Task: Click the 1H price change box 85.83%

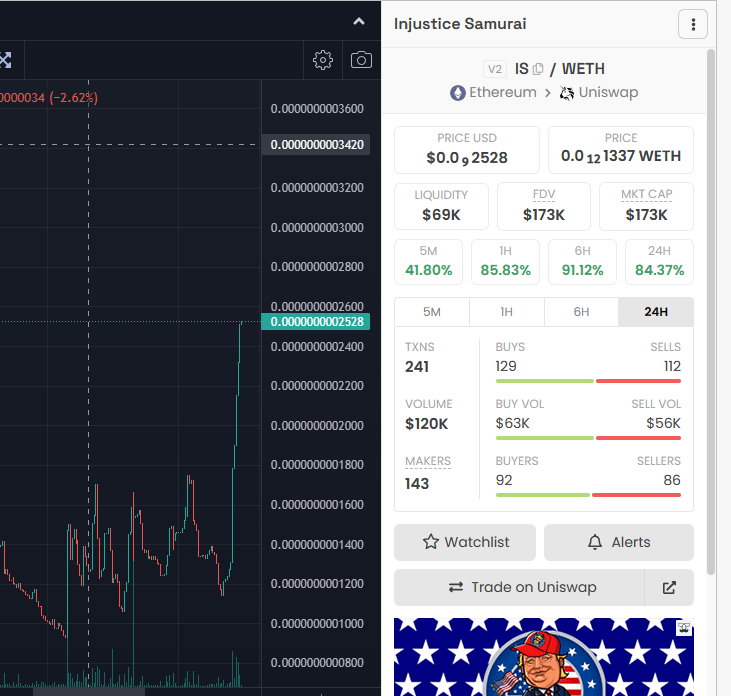Action: pyautogui.click(x=505, y=262)
